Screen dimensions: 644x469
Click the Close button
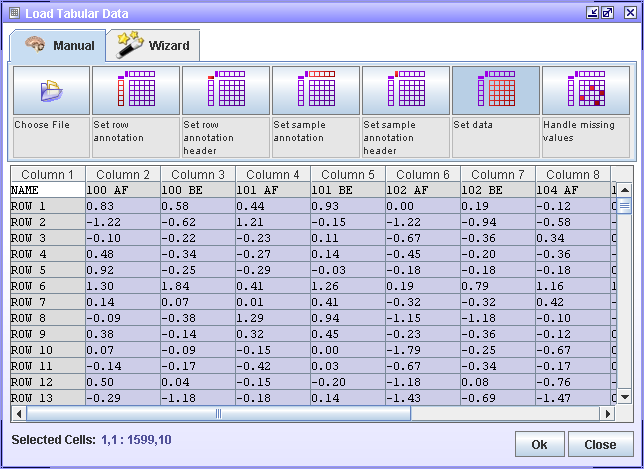(x=600, y=444)
